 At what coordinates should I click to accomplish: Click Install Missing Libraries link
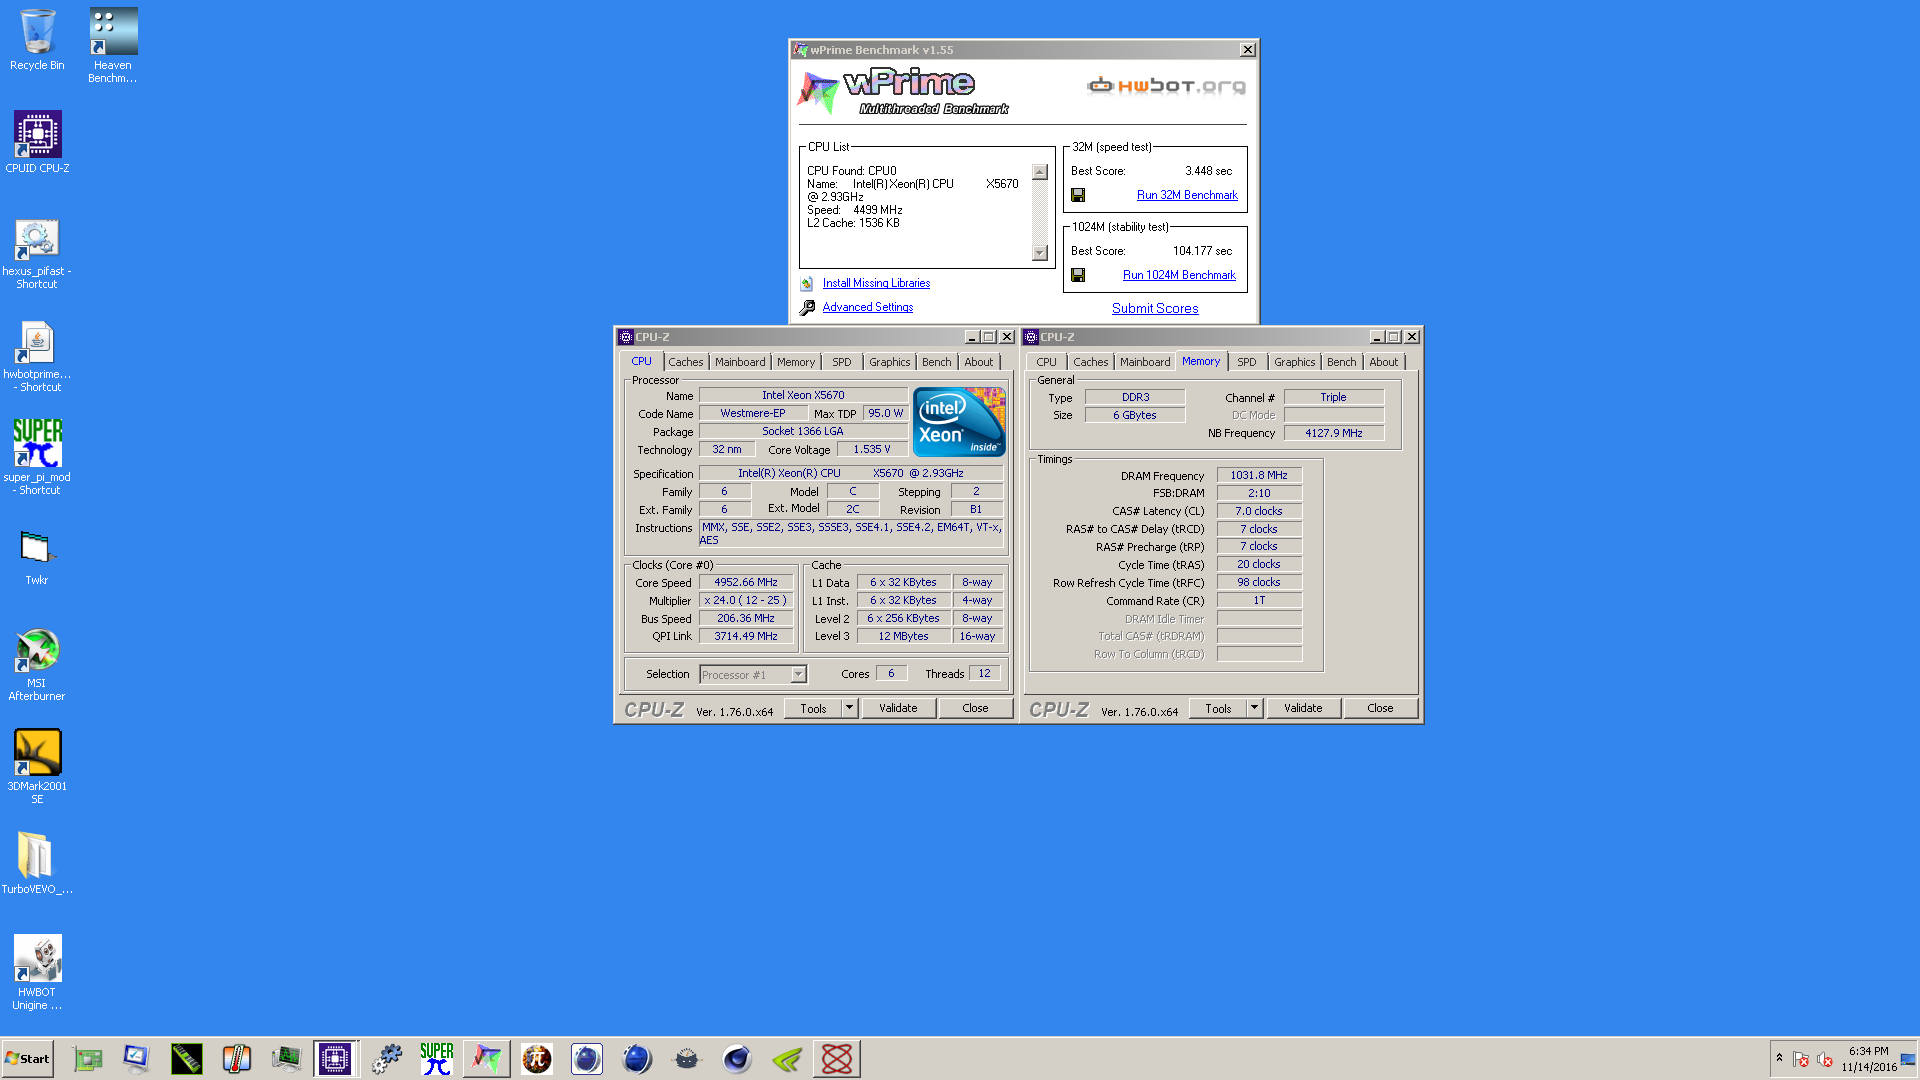(876, 283)
